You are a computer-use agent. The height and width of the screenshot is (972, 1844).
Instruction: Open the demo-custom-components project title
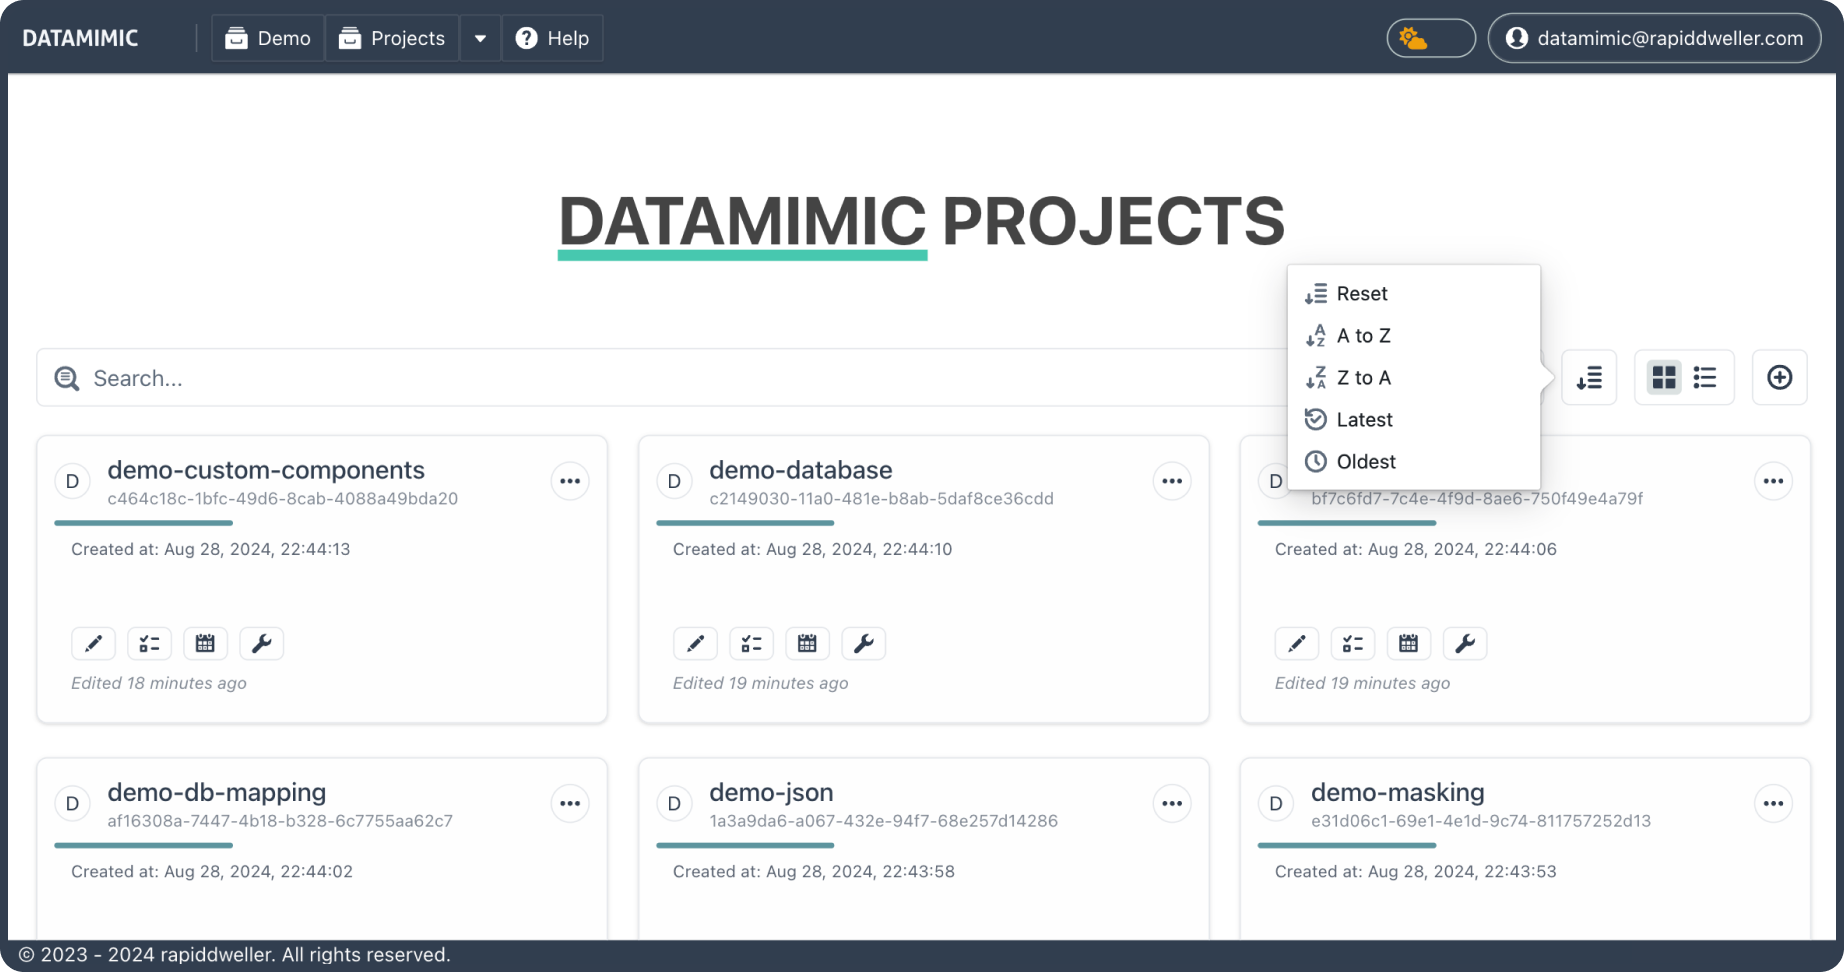click(266, 470)
